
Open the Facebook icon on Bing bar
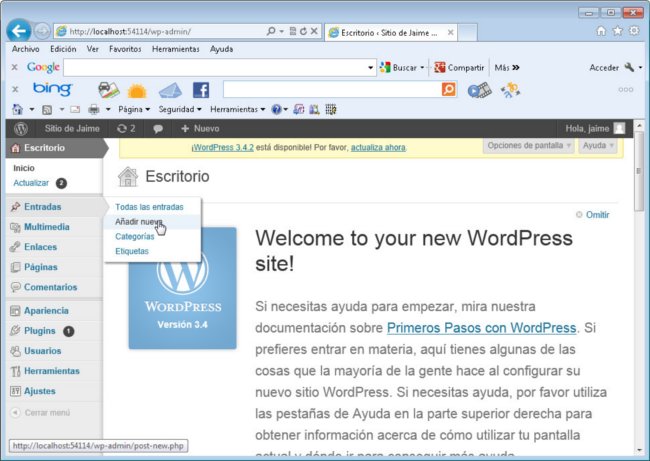tap(201, 90)
